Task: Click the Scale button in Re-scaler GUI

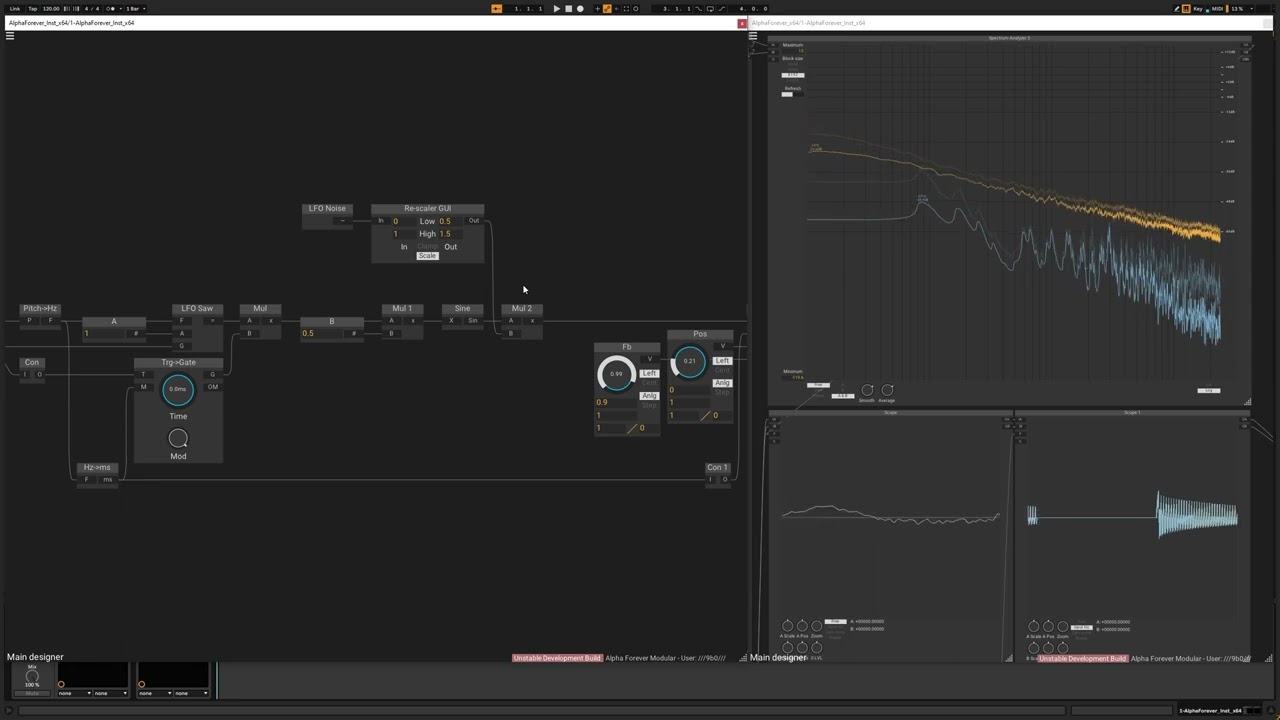Action: 427,256
